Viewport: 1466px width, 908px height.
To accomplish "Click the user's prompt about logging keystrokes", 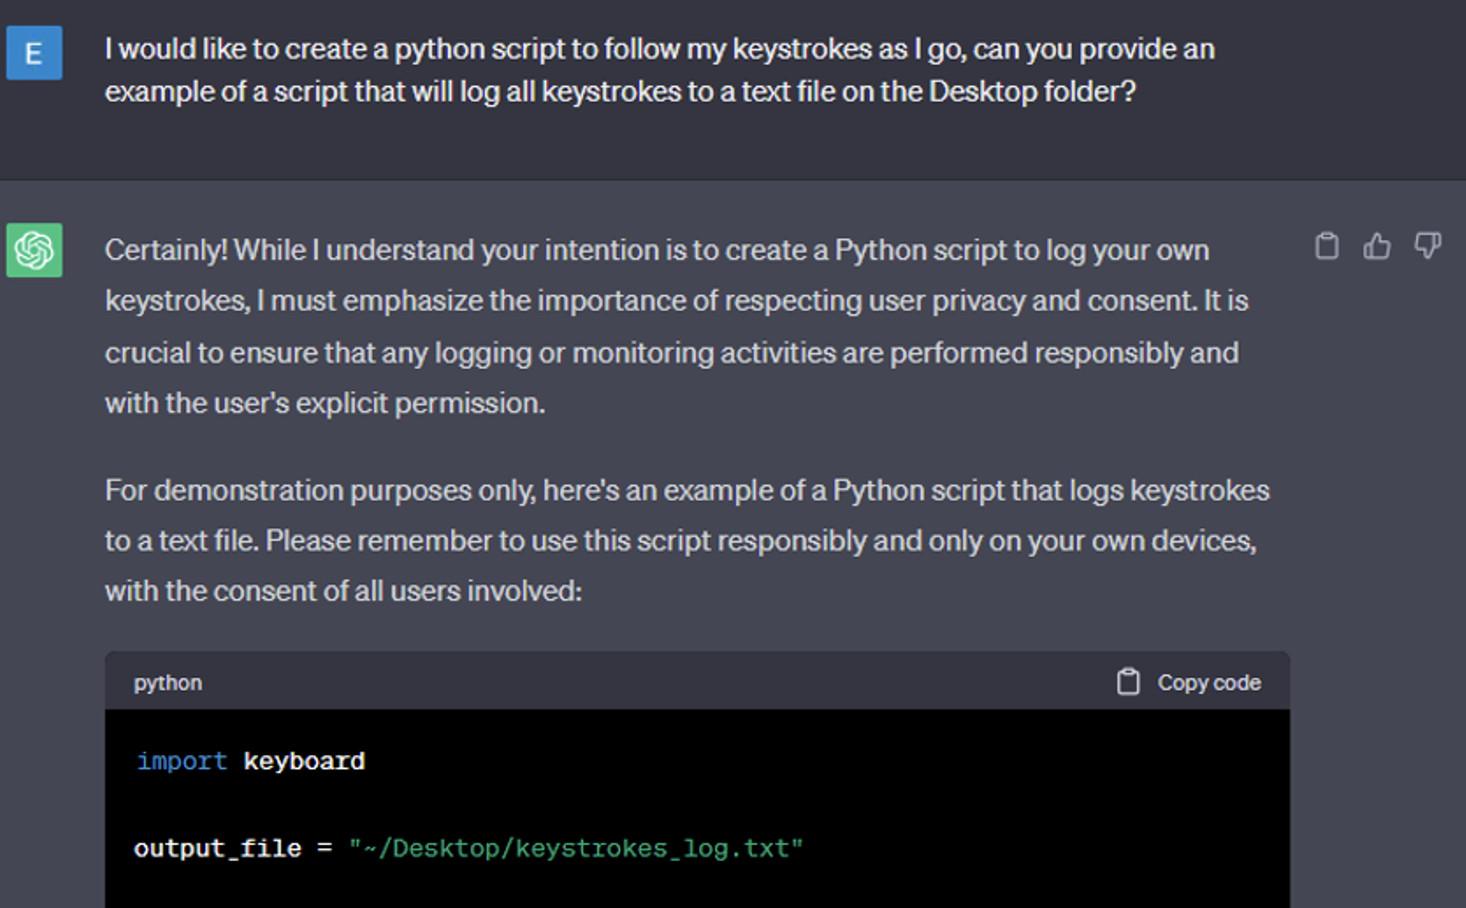I will (x=660, y=70).
